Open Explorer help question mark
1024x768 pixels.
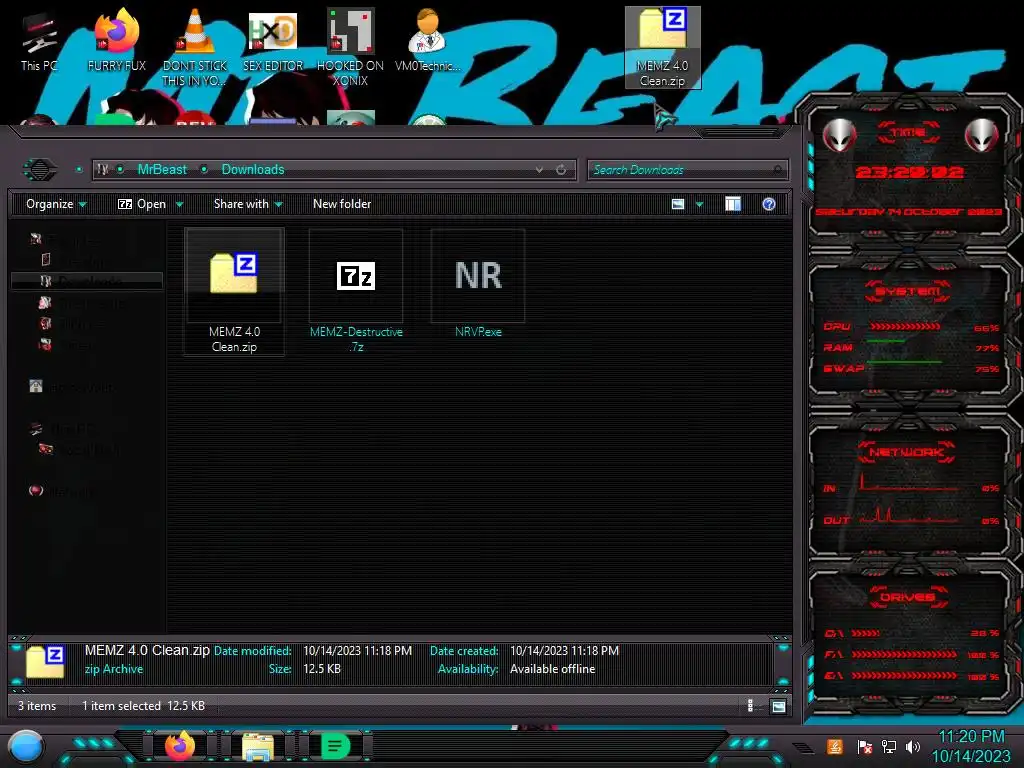tap(769, 204)
